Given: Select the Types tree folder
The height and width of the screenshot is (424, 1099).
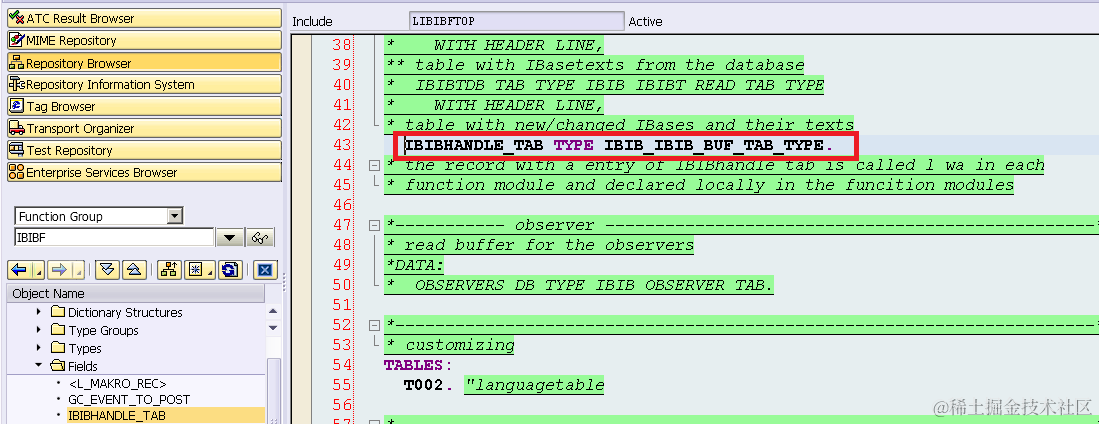Looking at the screenshot, I should point(85,348).
